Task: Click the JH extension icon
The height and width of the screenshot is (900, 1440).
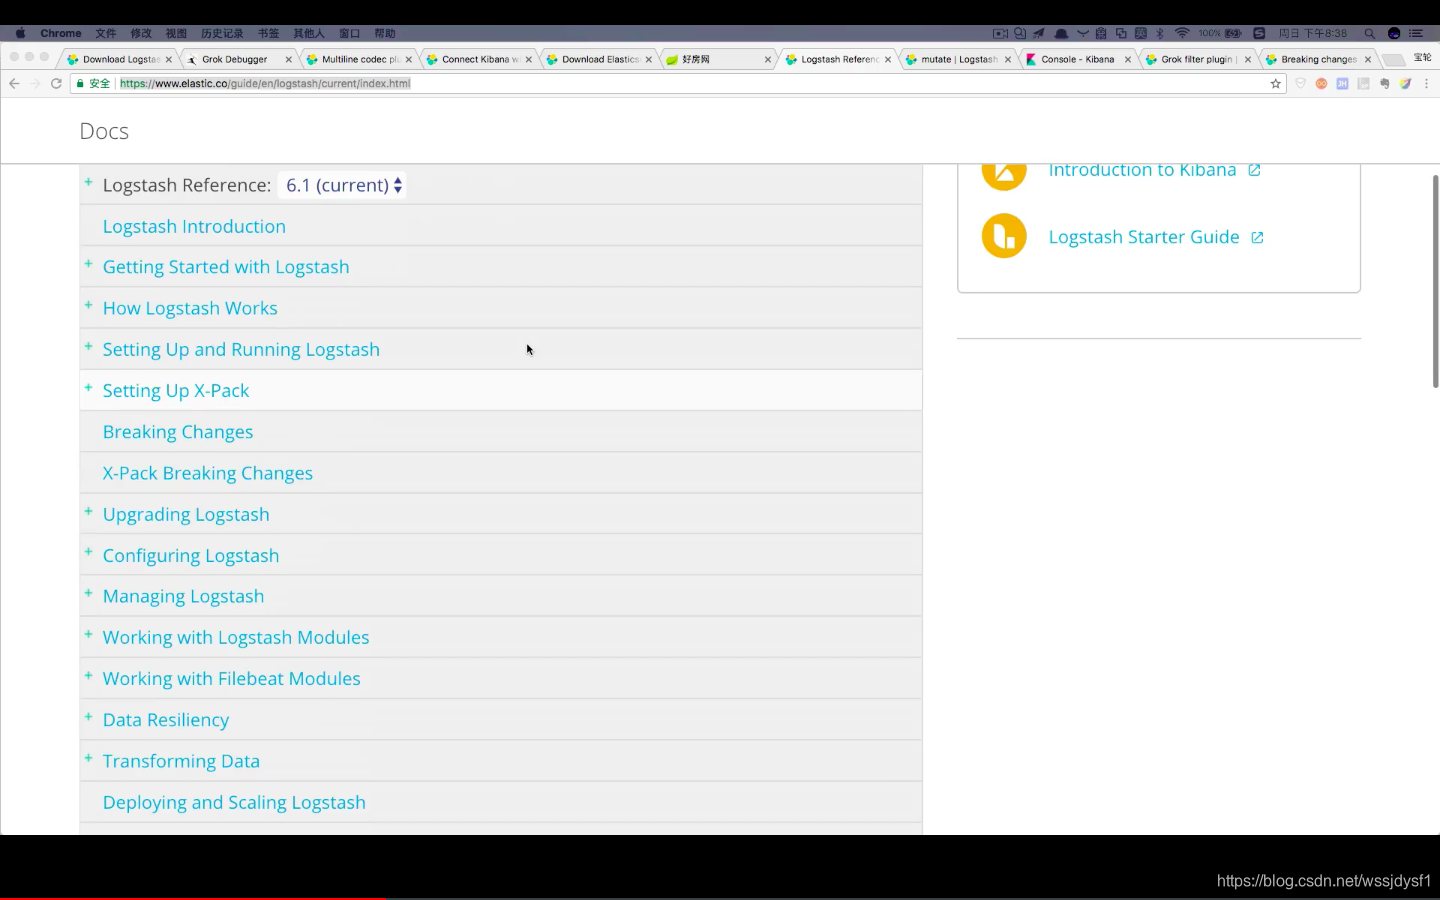Action: (1342, 83)
